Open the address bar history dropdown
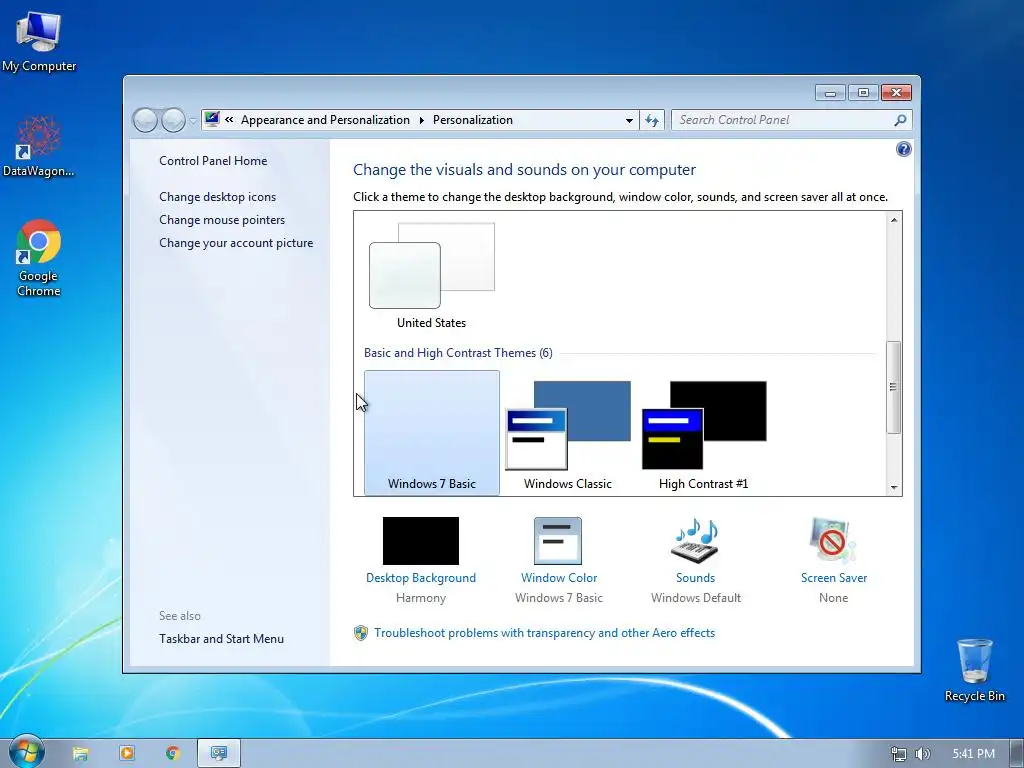Image resolution: width=1024 pixels, height=768 pixels. 629,120
